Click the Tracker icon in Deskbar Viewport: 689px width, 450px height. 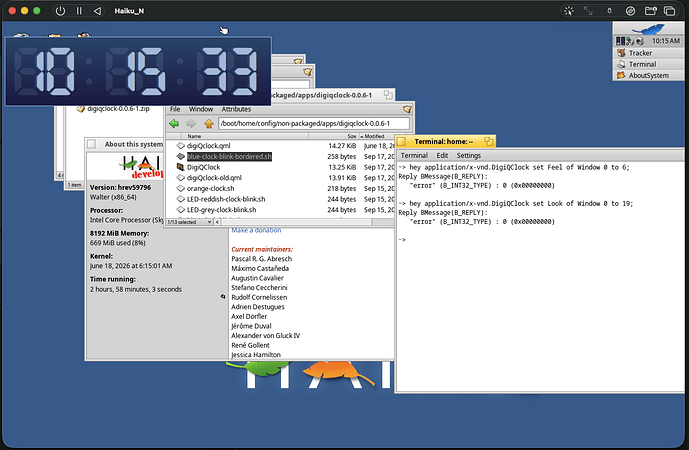621,53
